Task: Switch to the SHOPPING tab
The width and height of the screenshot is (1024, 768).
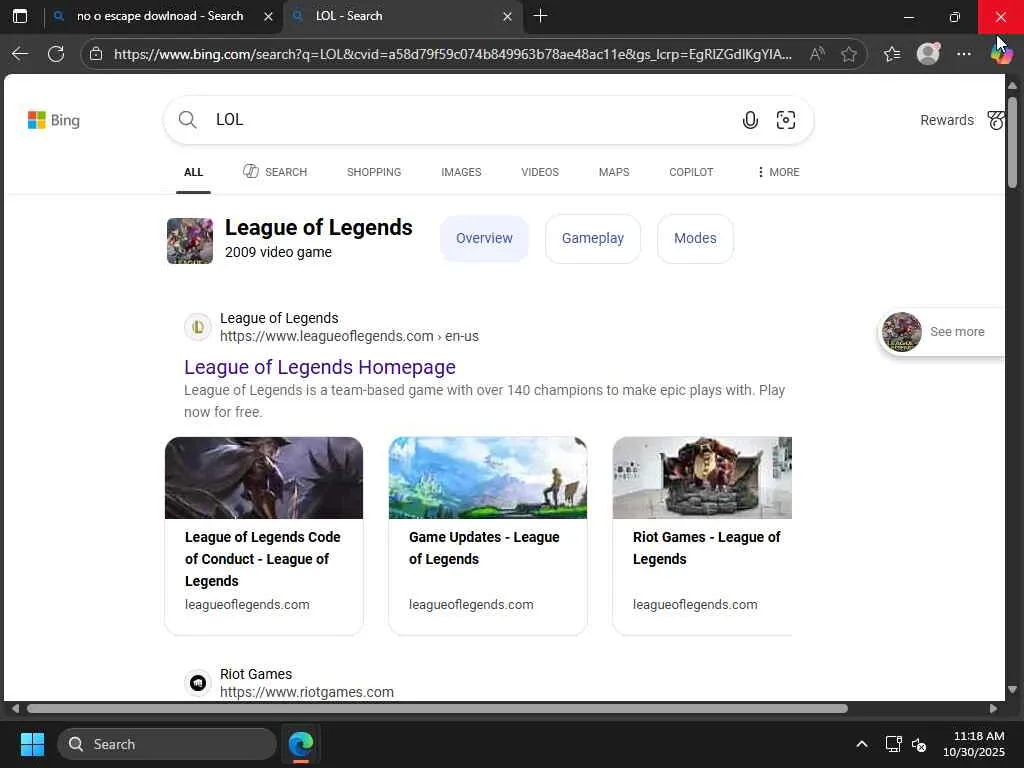Action: point(374,172)
